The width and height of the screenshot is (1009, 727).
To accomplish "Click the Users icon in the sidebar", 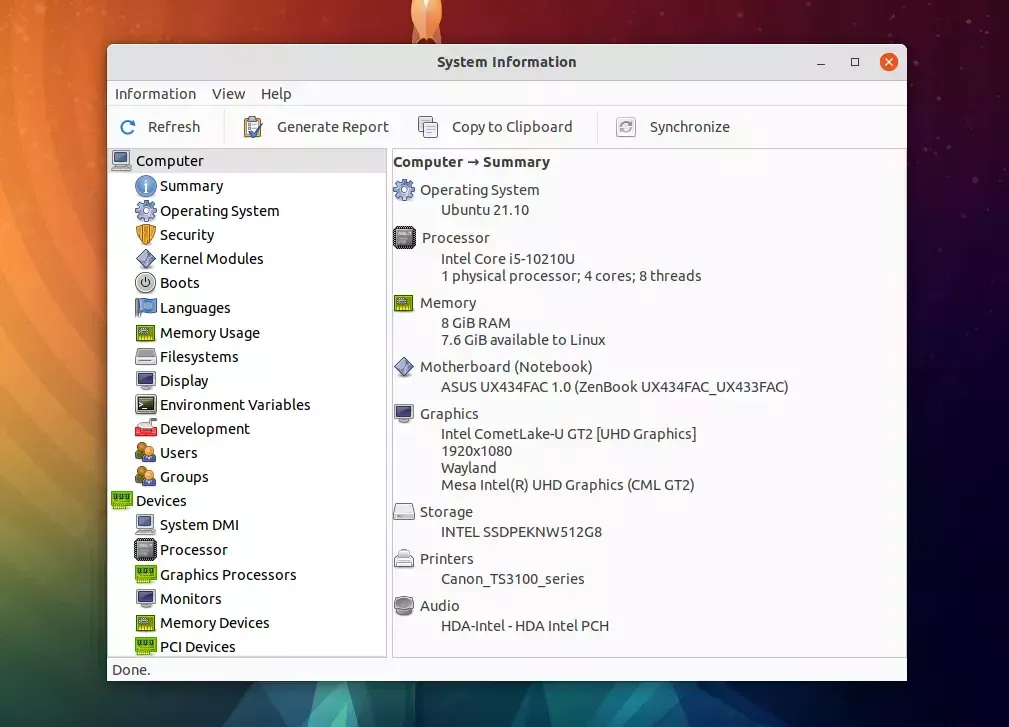I will tap(146, 453).
